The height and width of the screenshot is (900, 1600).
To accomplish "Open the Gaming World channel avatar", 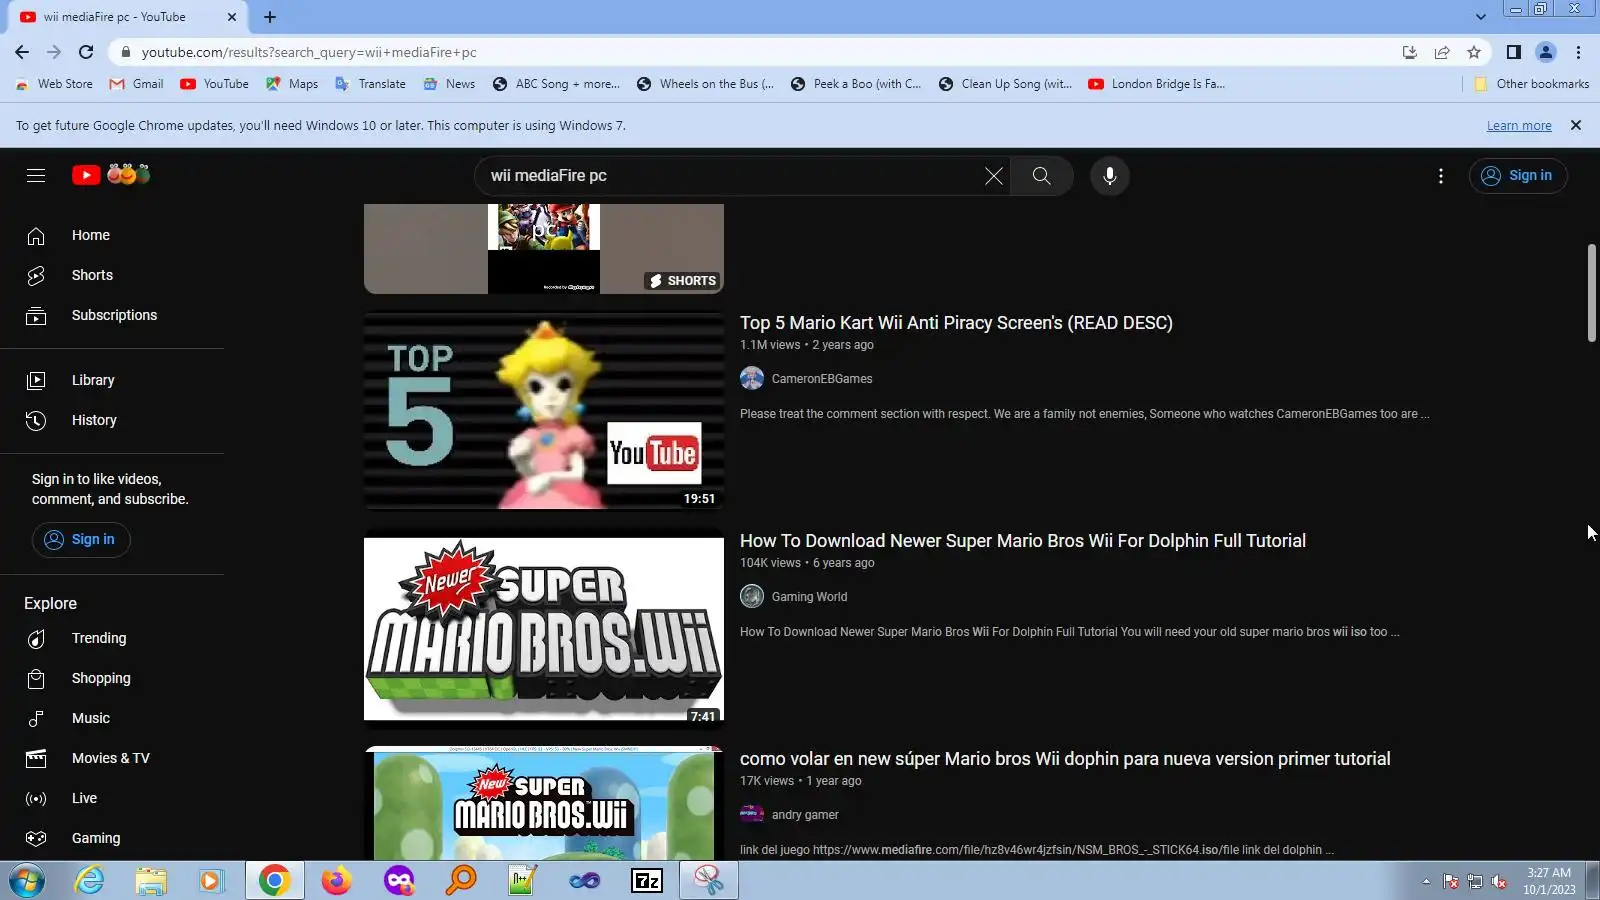I will (752, 596).
